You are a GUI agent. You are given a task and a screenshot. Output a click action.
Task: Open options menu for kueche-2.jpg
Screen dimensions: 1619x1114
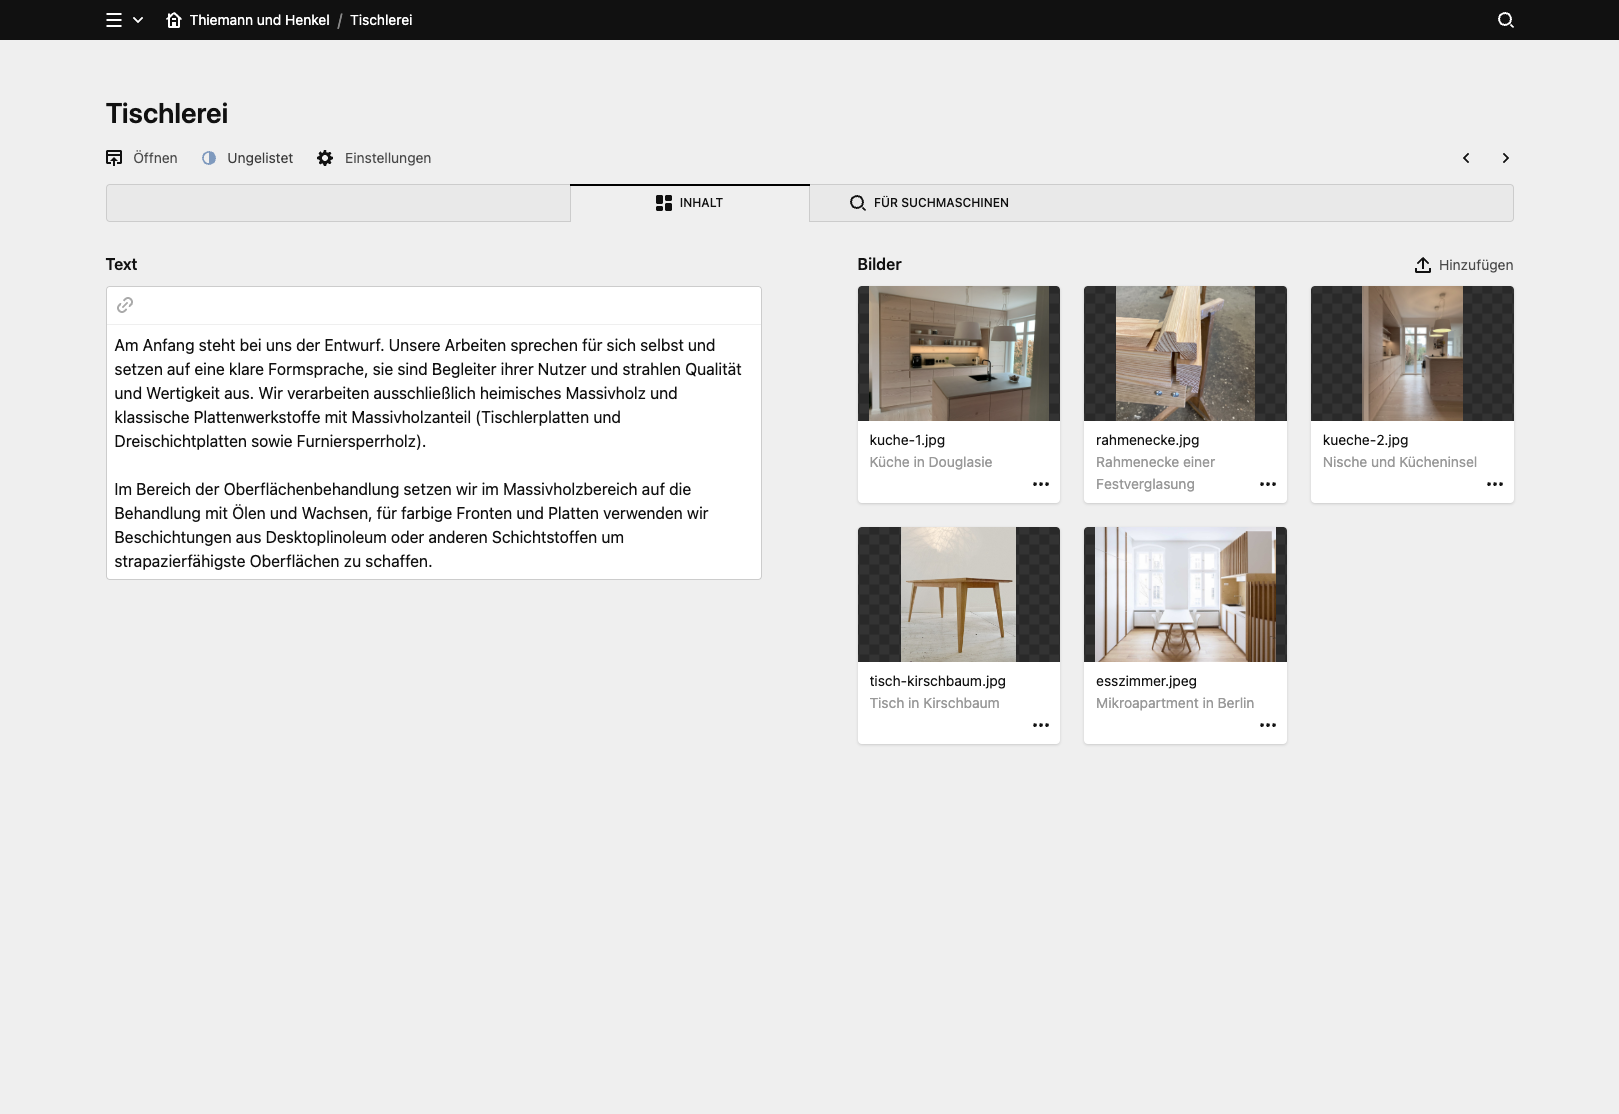1495,484
